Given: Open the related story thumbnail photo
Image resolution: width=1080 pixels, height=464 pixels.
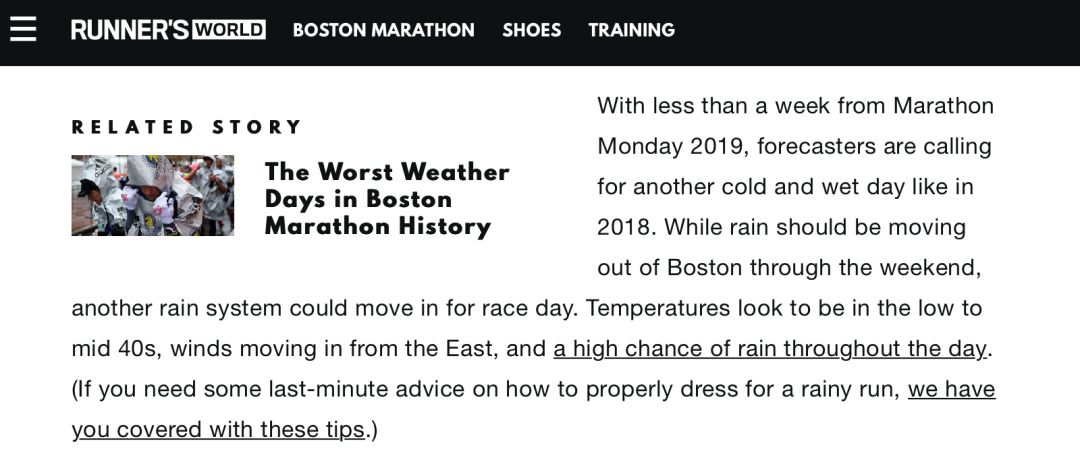Looking at the screenshot, I should click(153, 196).
